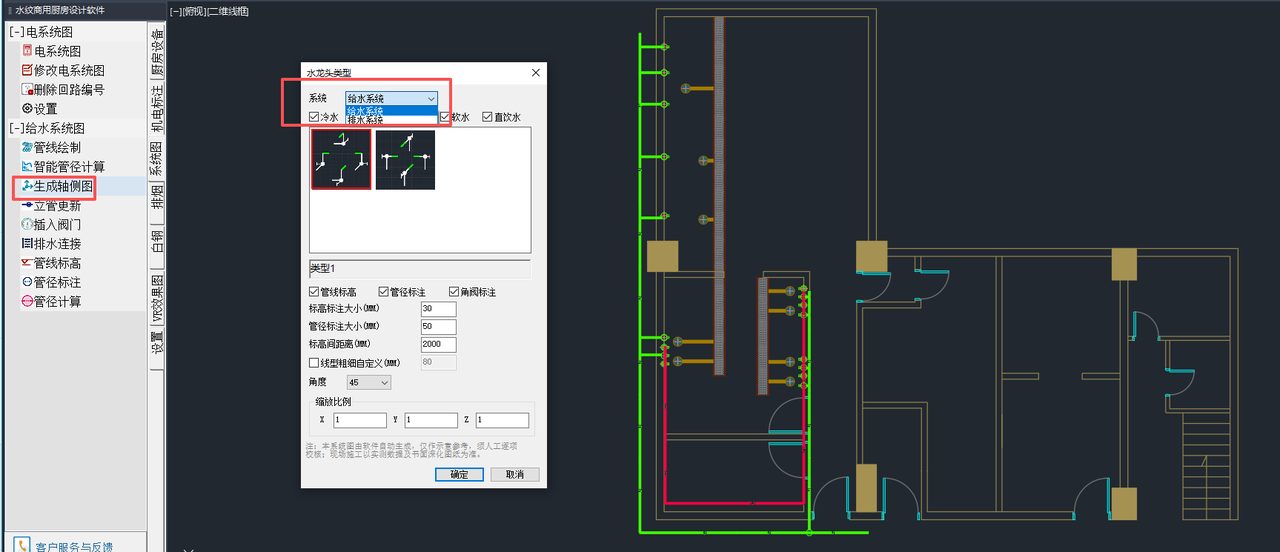Open the 管径计算 tool
Image resolution: width=1280 pixels, height=552 pixels.
click(51, 301)
